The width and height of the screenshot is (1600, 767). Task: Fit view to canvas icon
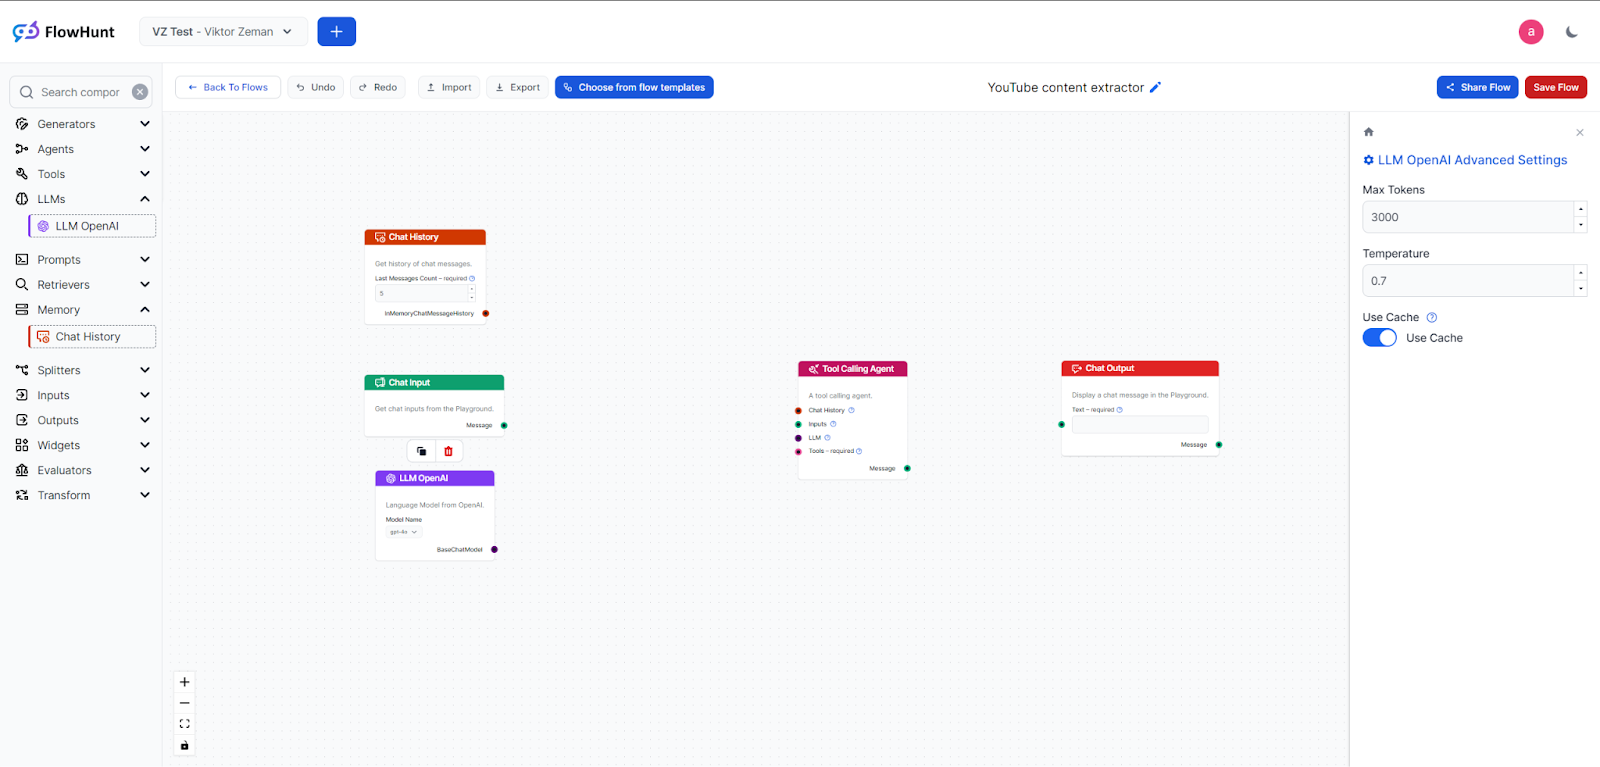[184, 724]
